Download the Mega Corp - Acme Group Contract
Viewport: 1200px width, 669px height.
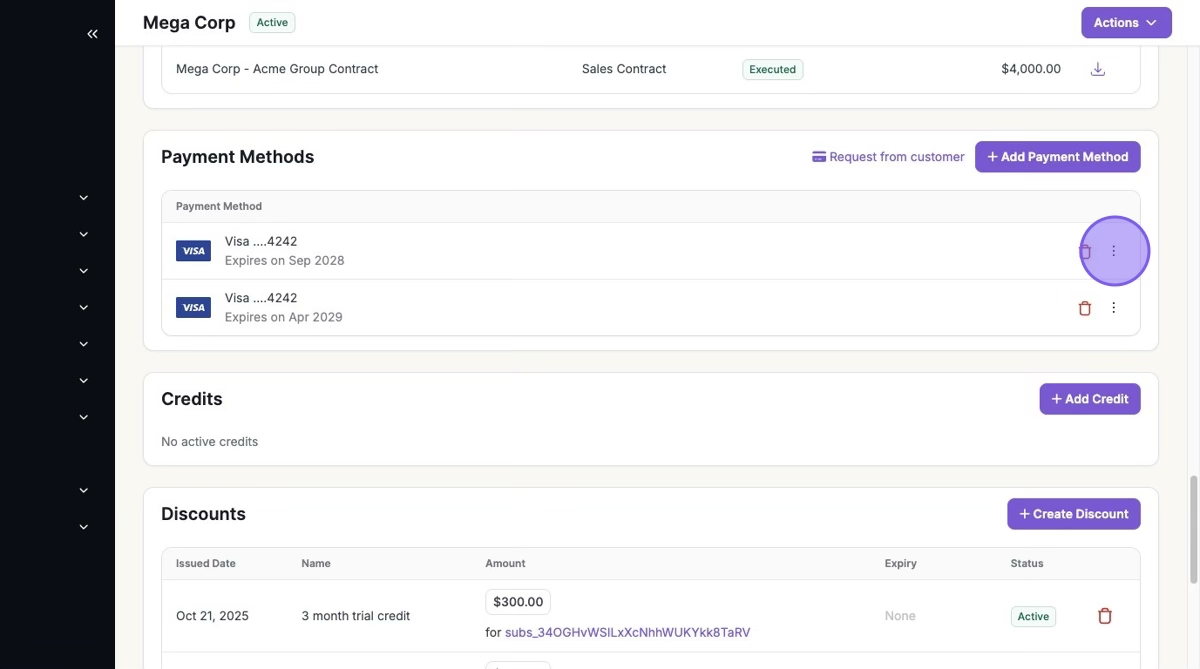pos(1098,69)
